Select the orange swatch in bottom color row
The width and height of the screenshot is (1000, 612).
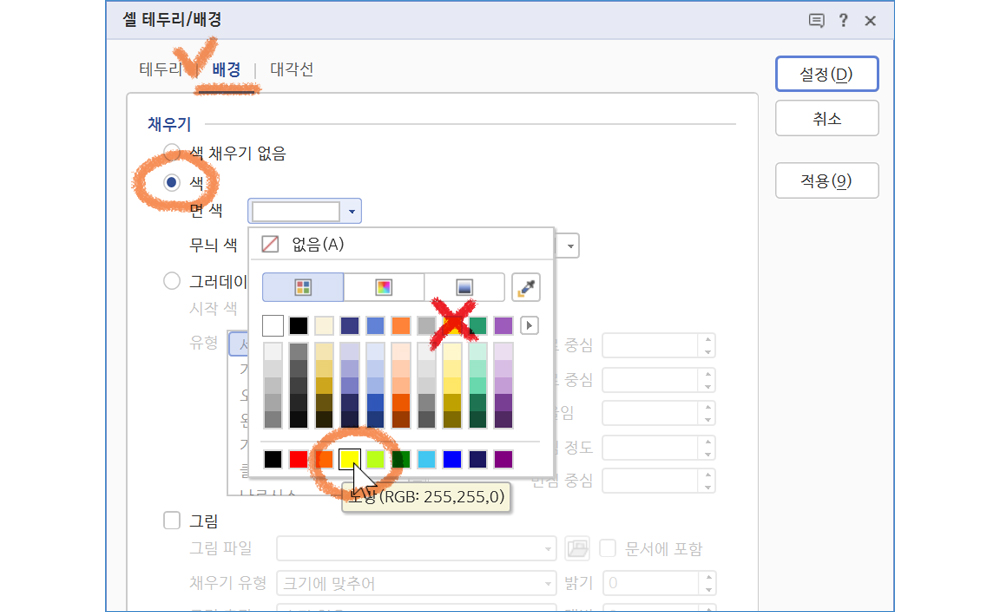[x=324, y=459]
